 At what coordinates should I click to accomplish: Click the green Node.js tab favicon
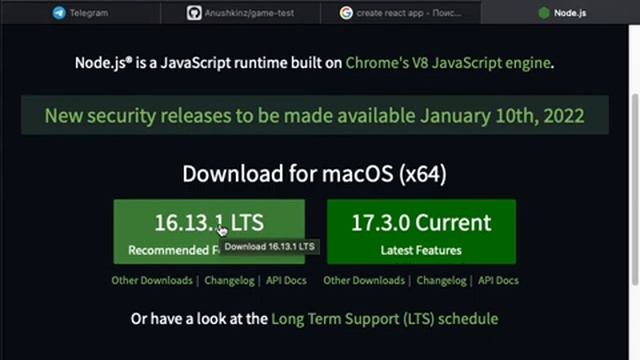pyautogui.click(x=544, y=13)
